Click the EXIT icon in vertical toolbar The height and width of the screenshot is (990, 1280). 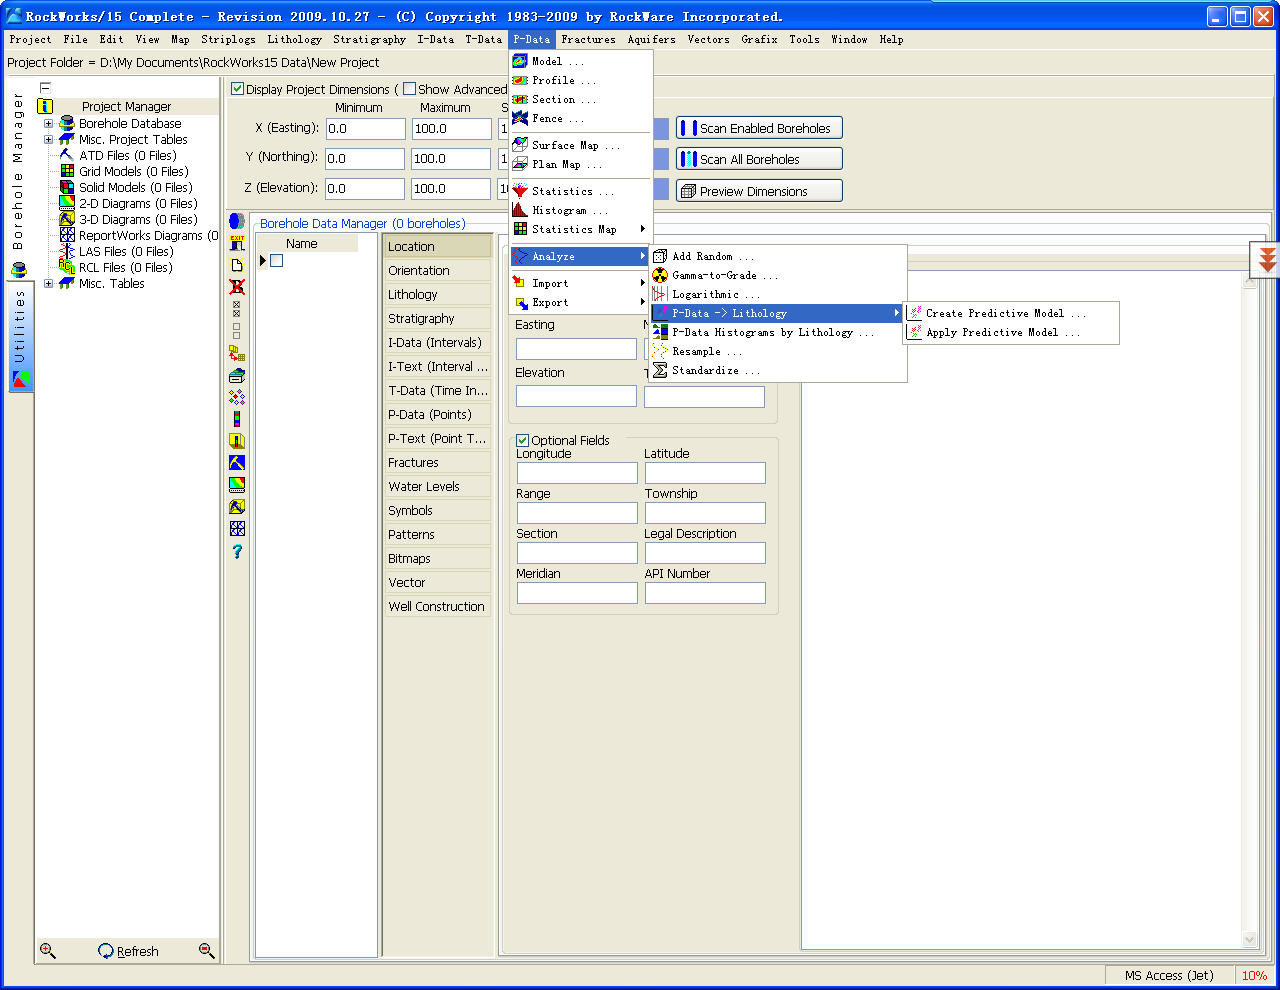coord(237,243)
